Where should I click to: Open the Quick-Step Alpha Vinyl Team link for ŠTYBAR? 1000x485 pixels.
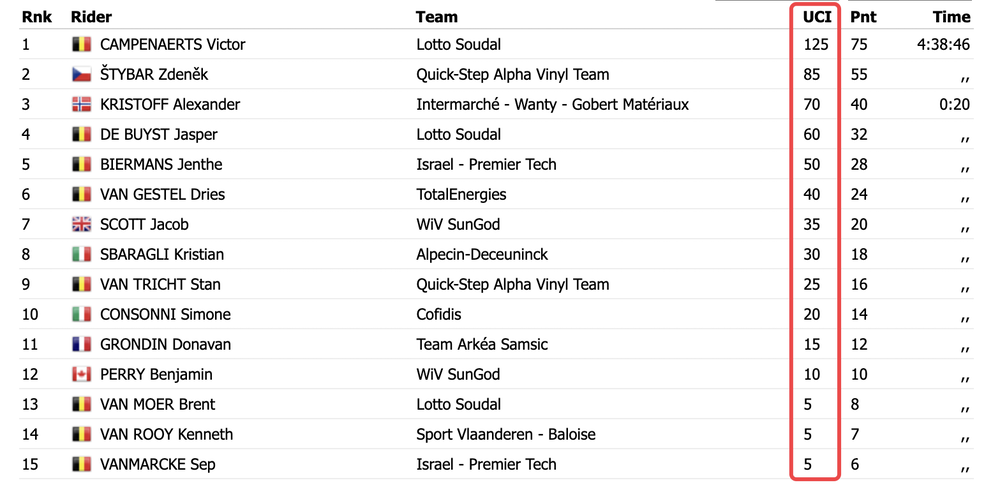tap(513, 75)
